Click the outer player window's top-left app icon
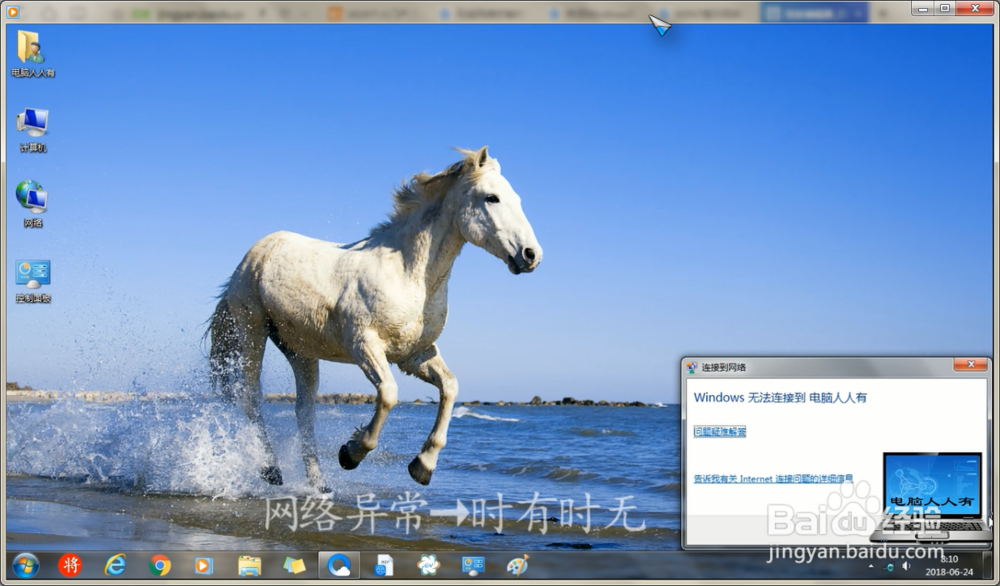 point(13,11)
